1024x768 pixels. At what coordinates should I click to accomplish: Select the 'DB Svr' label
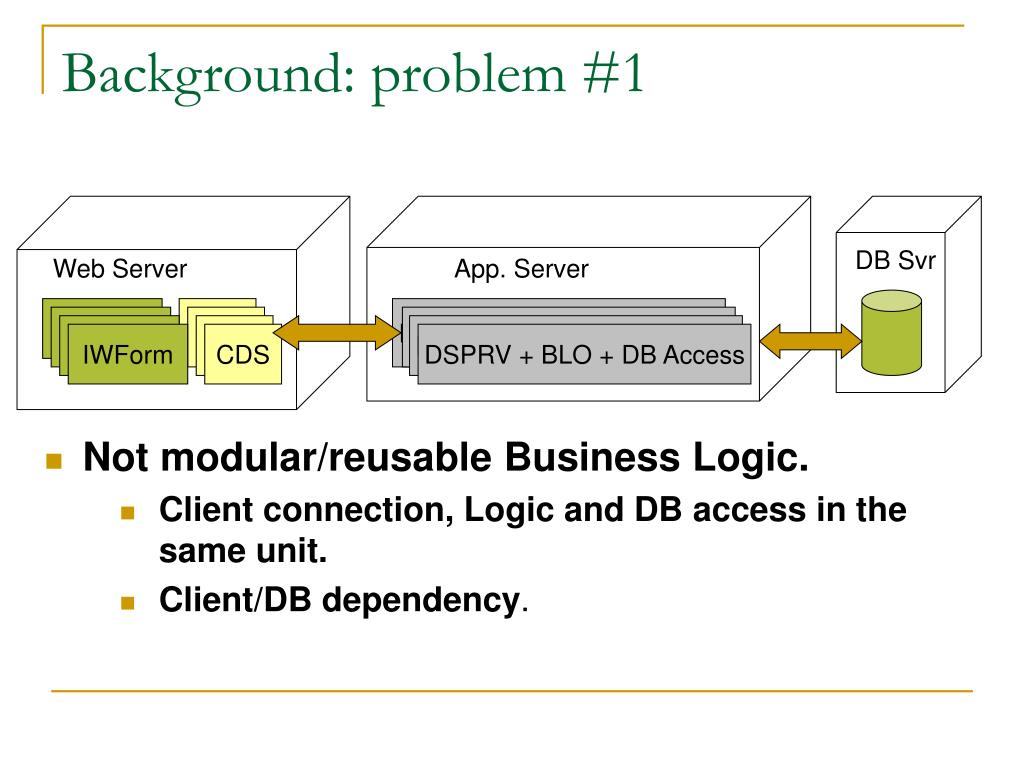click(895, 261)
